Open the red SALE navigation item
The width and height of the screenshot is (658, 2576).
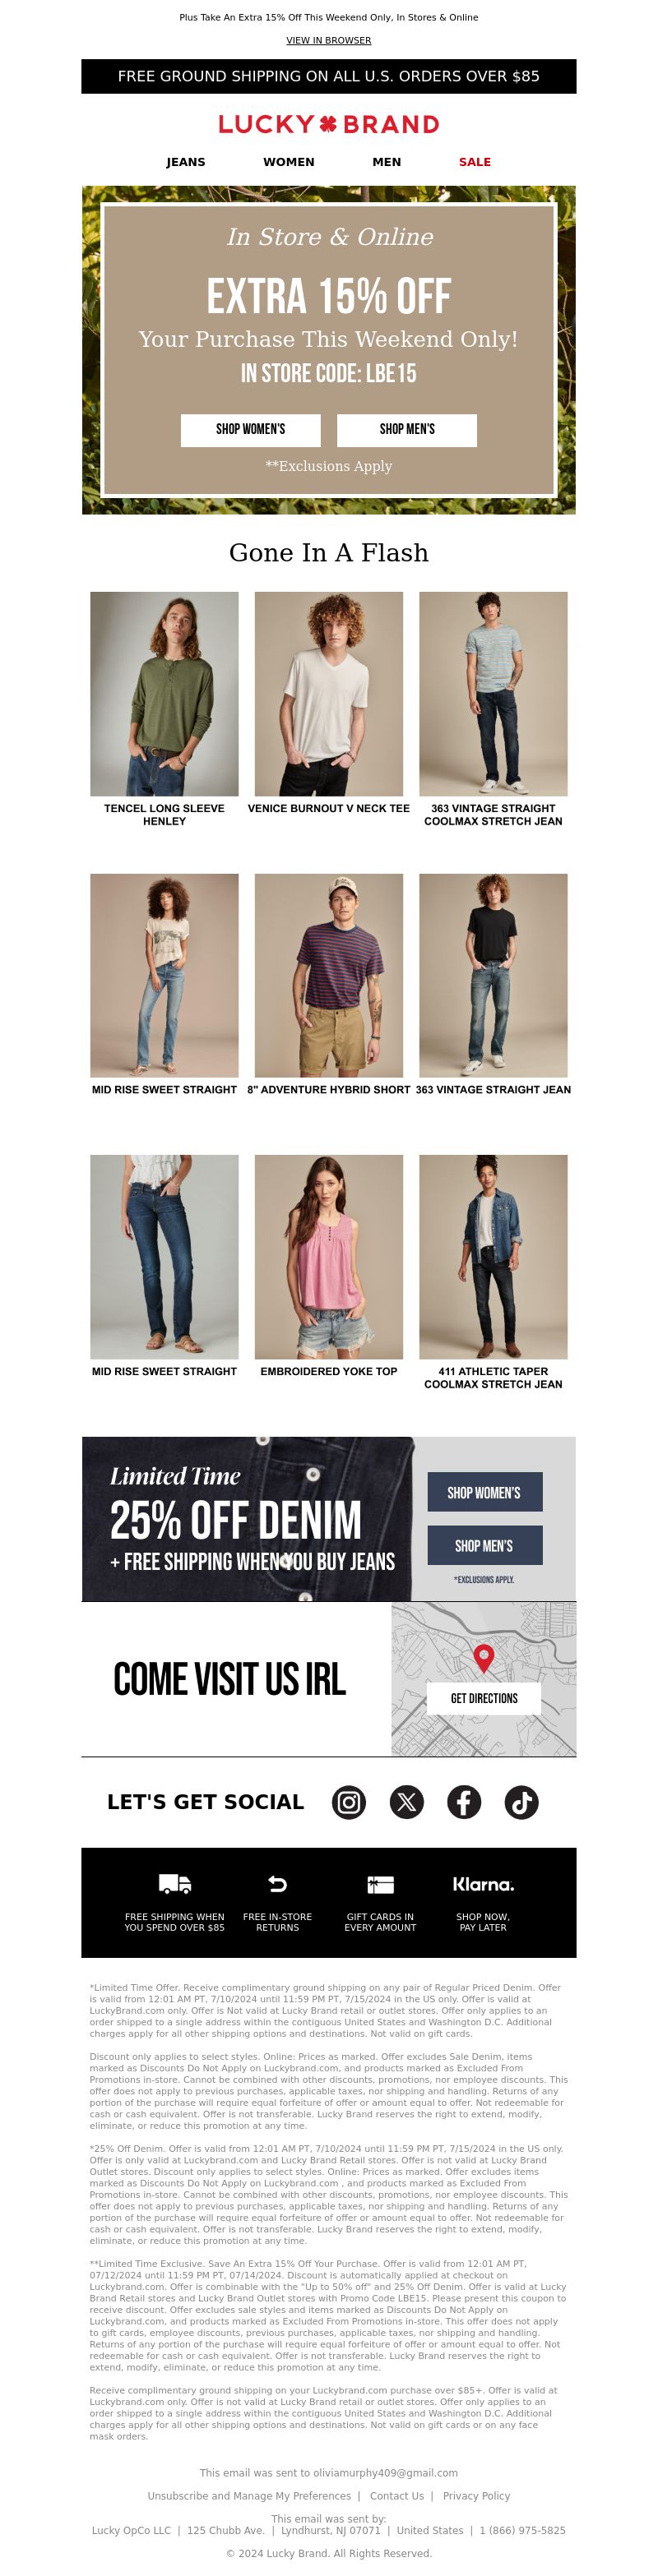click(475, 162)
